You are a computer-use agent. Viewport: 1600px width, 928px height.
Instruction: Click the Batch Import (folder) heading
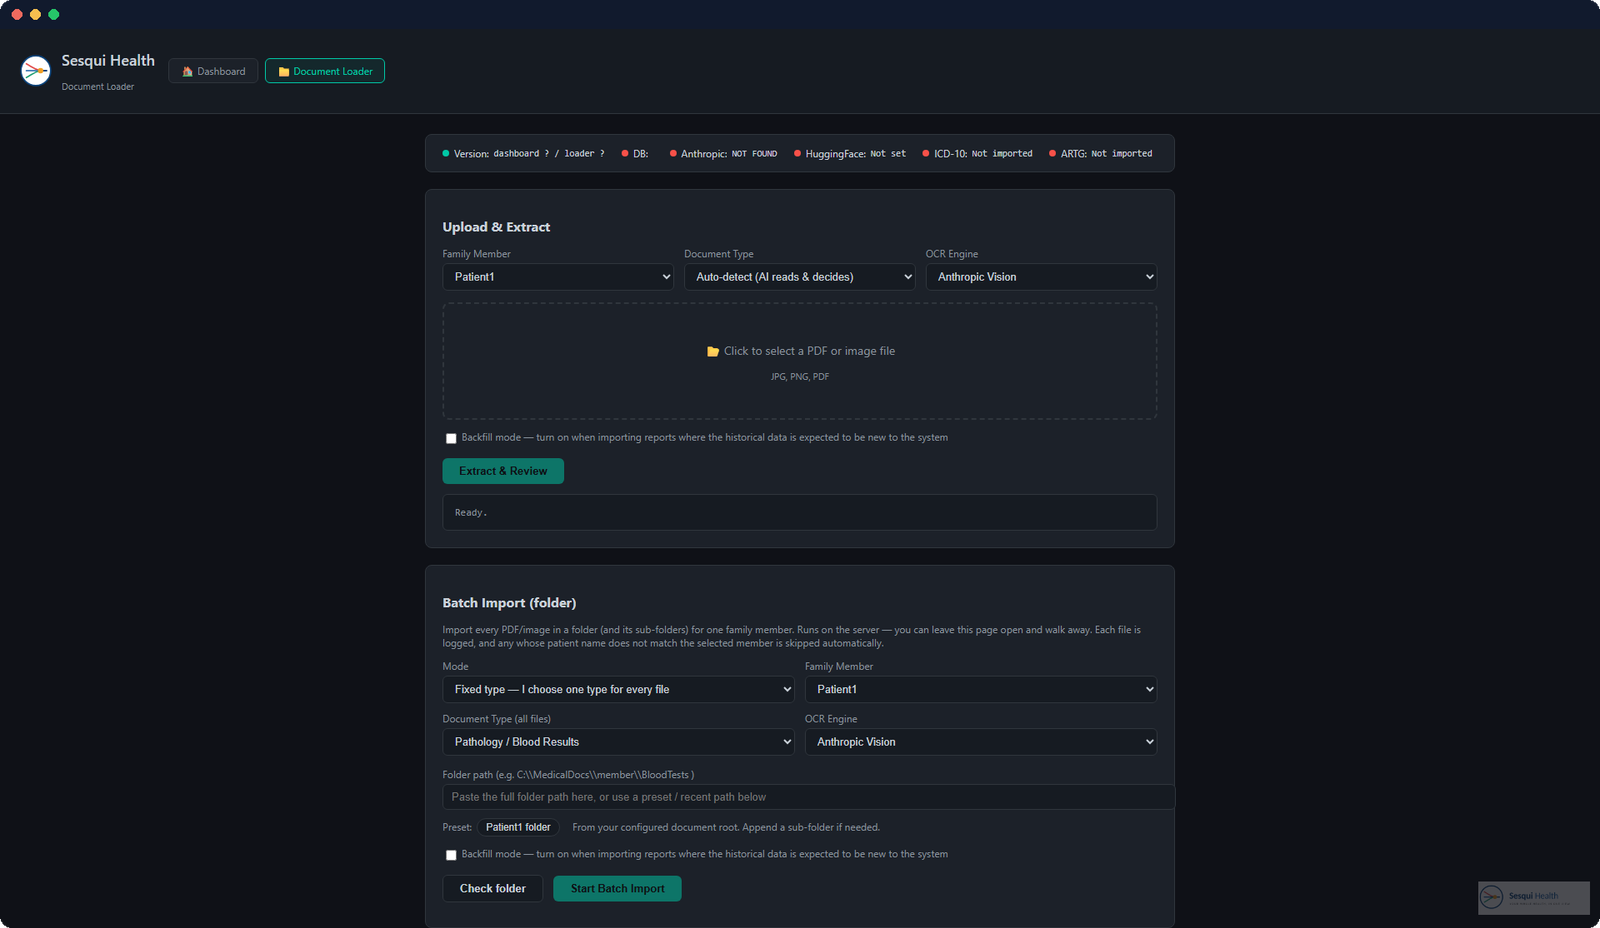pyautogui.click(x=509, y=603)
